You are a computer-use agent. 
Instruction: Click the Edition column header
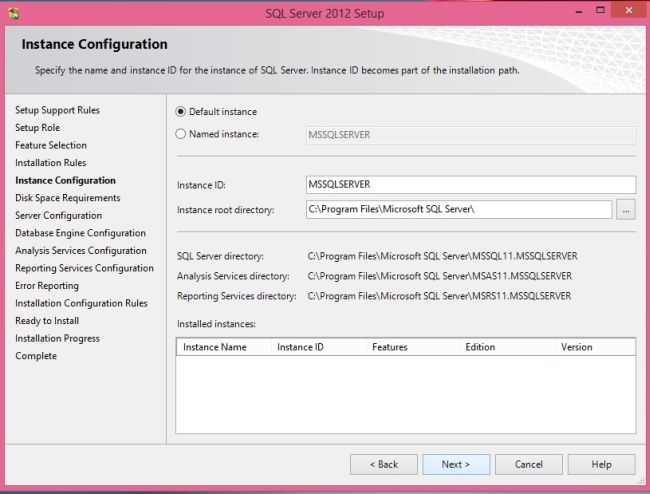click(507, 347)
